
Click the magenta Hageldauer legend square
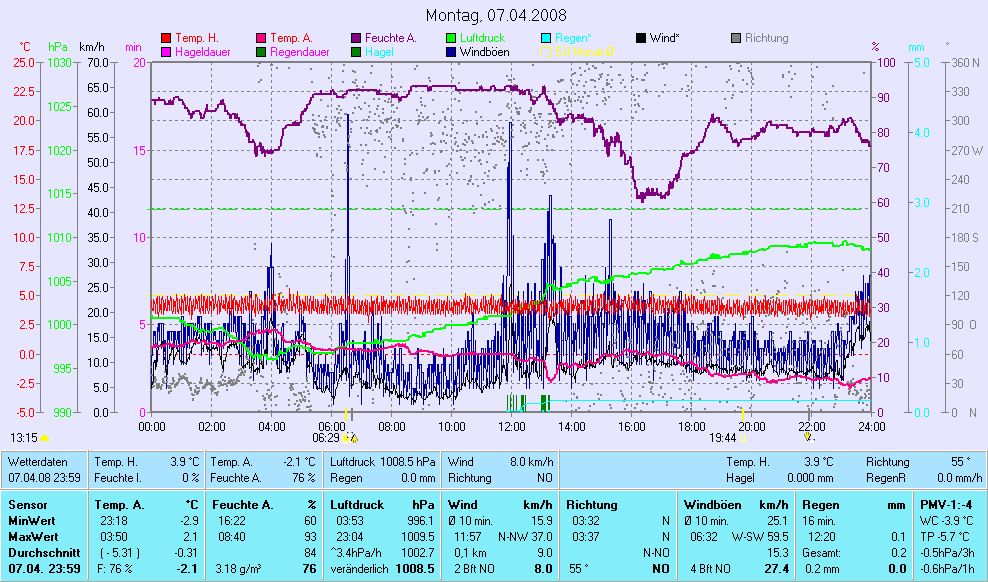(166, 51)
